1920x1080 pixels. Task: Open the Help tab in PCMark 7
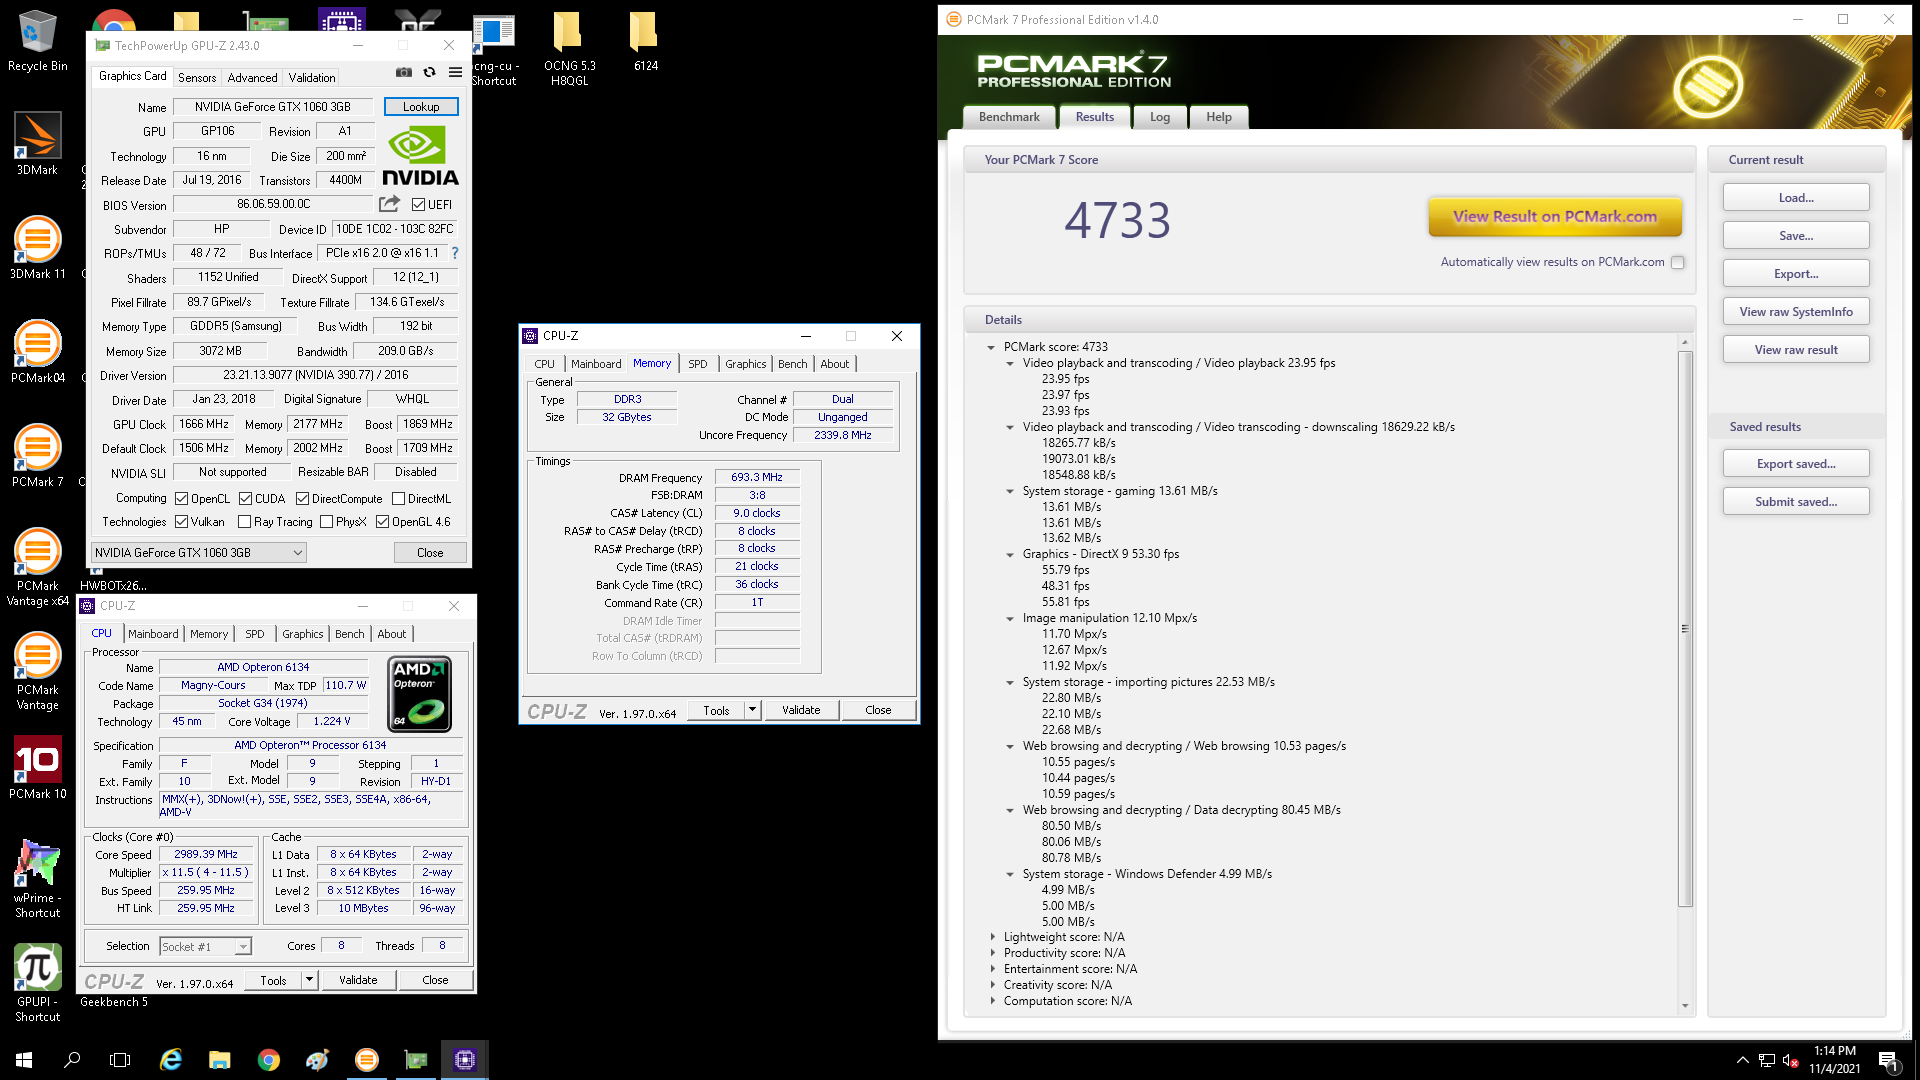click(1219, 117)
